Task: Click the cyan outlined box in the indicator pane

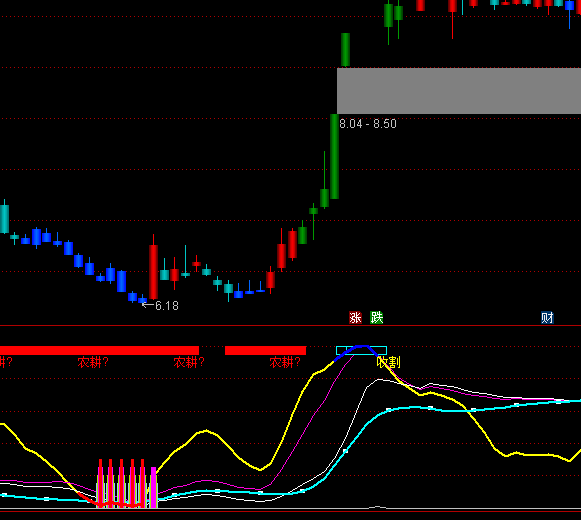Action: tap(361, 350)
